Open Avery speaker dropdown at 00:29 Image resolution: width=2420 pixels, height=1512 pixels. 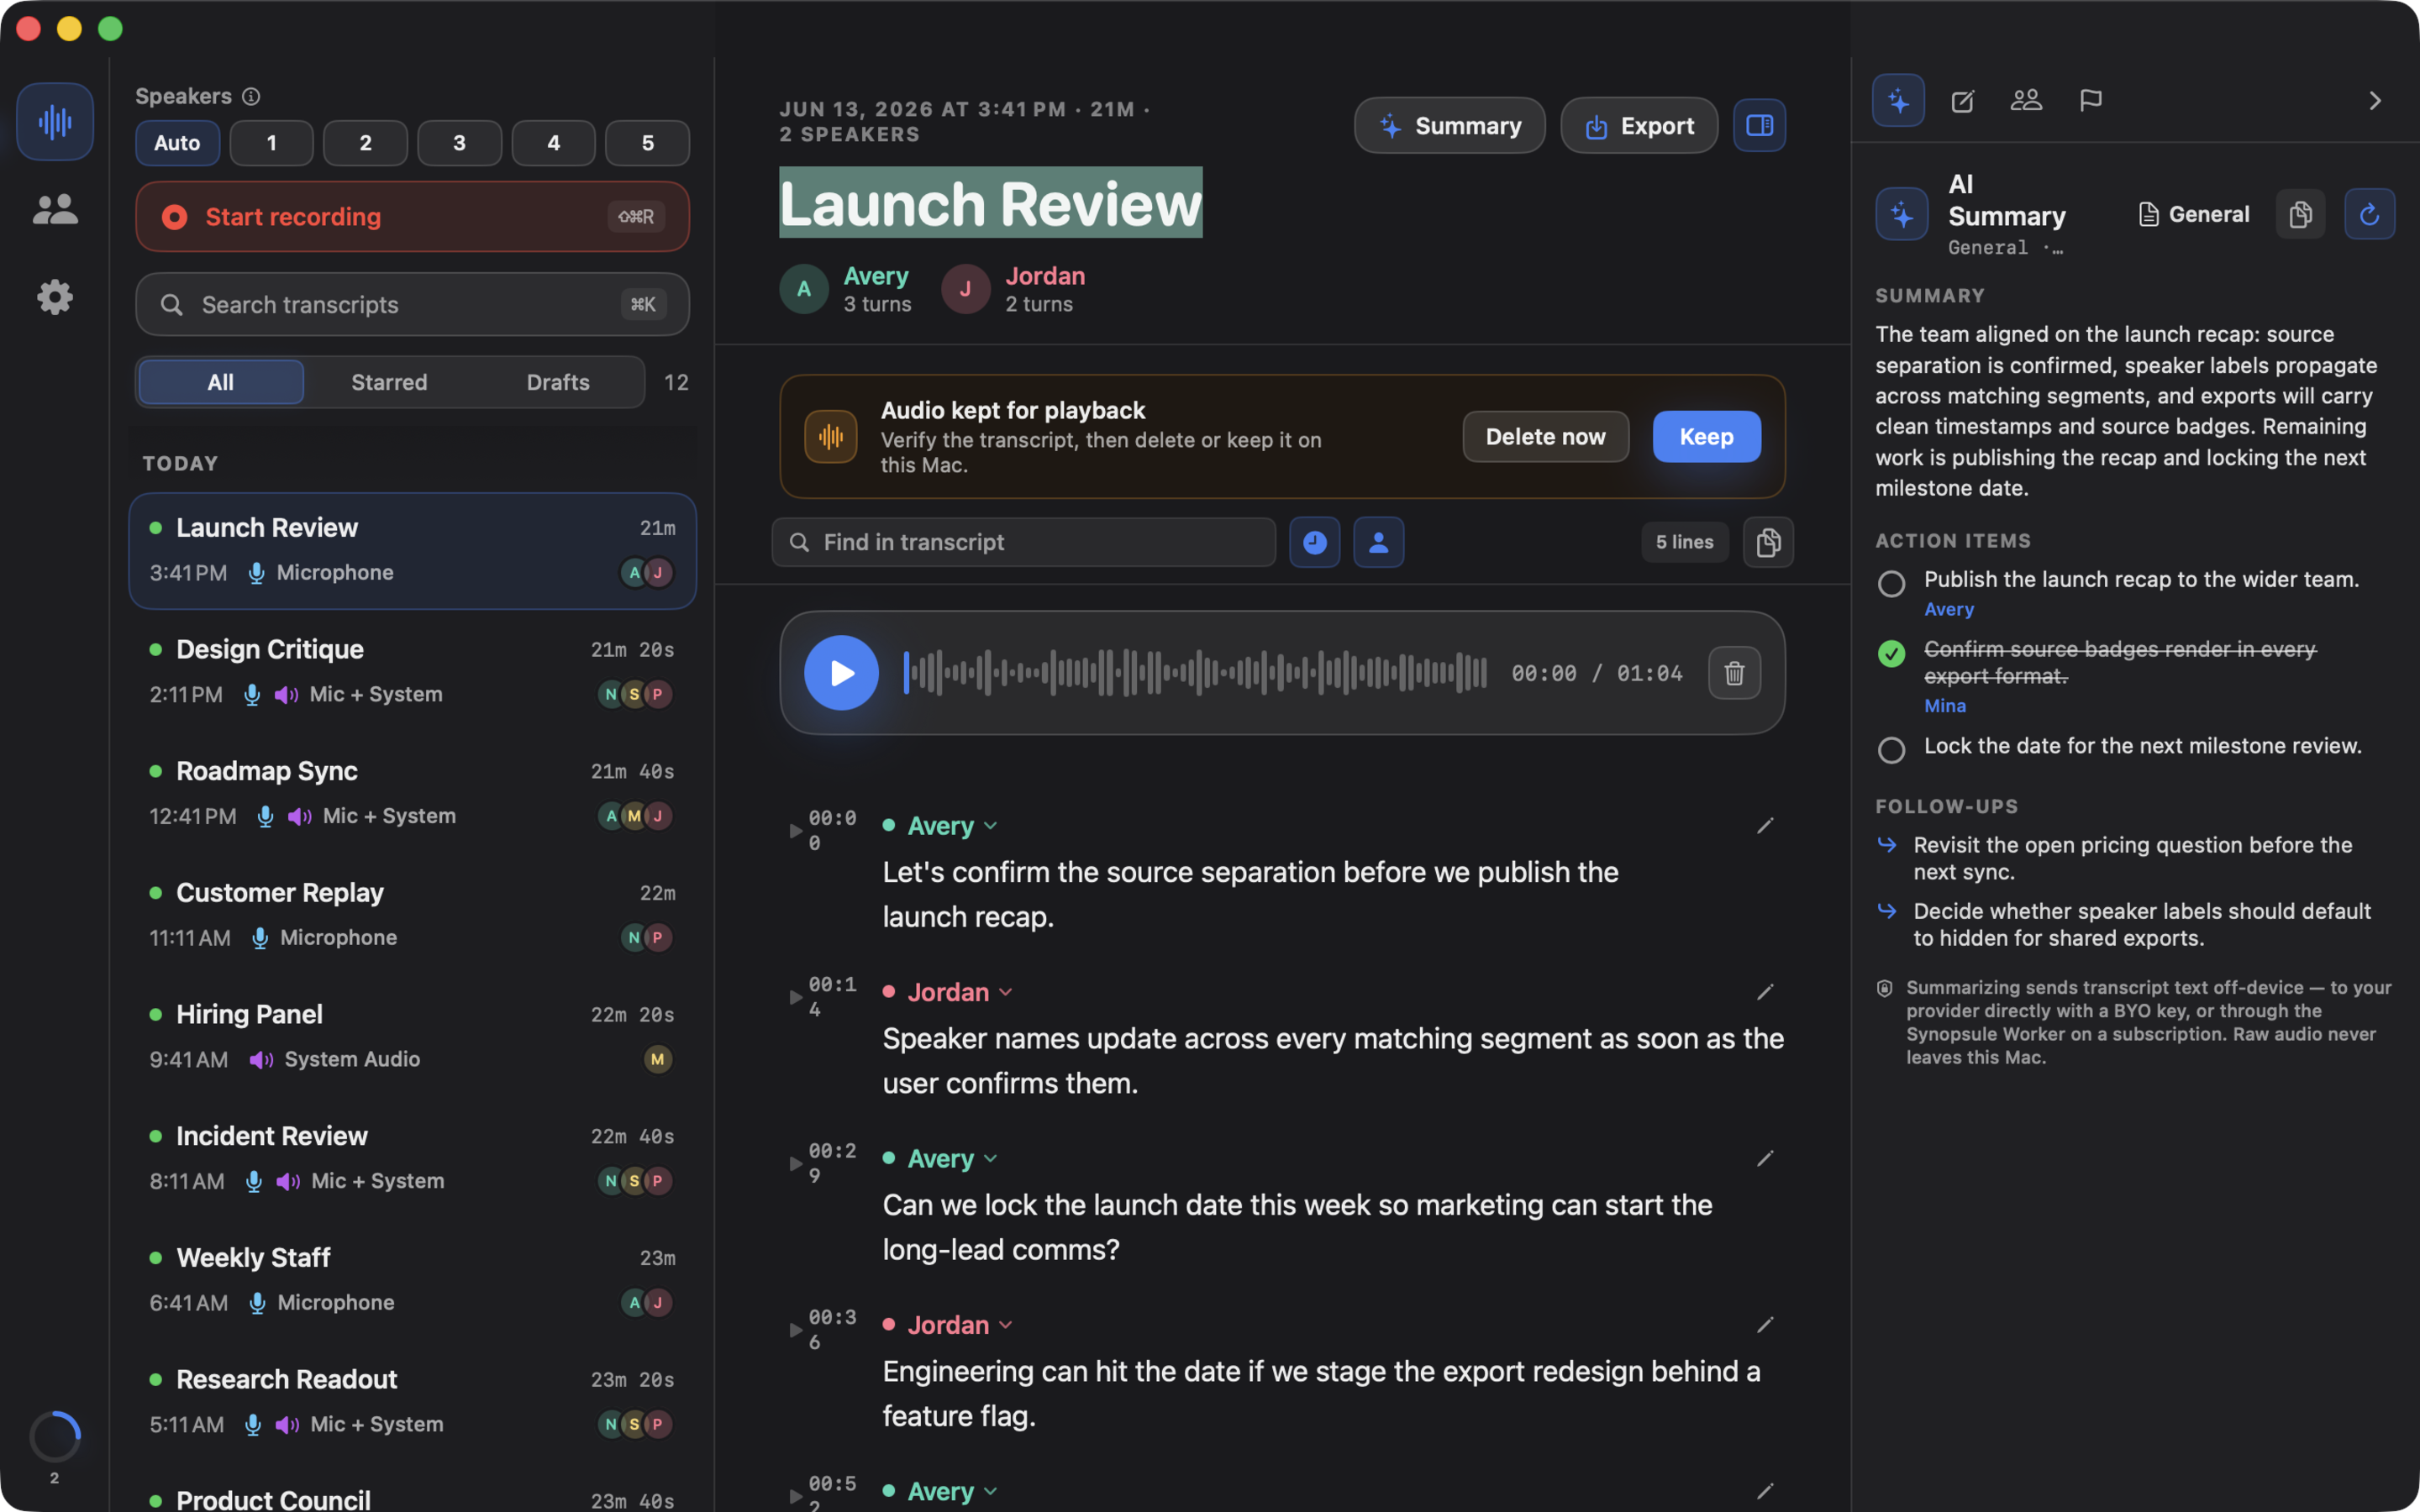click(x=941, y=1158)
